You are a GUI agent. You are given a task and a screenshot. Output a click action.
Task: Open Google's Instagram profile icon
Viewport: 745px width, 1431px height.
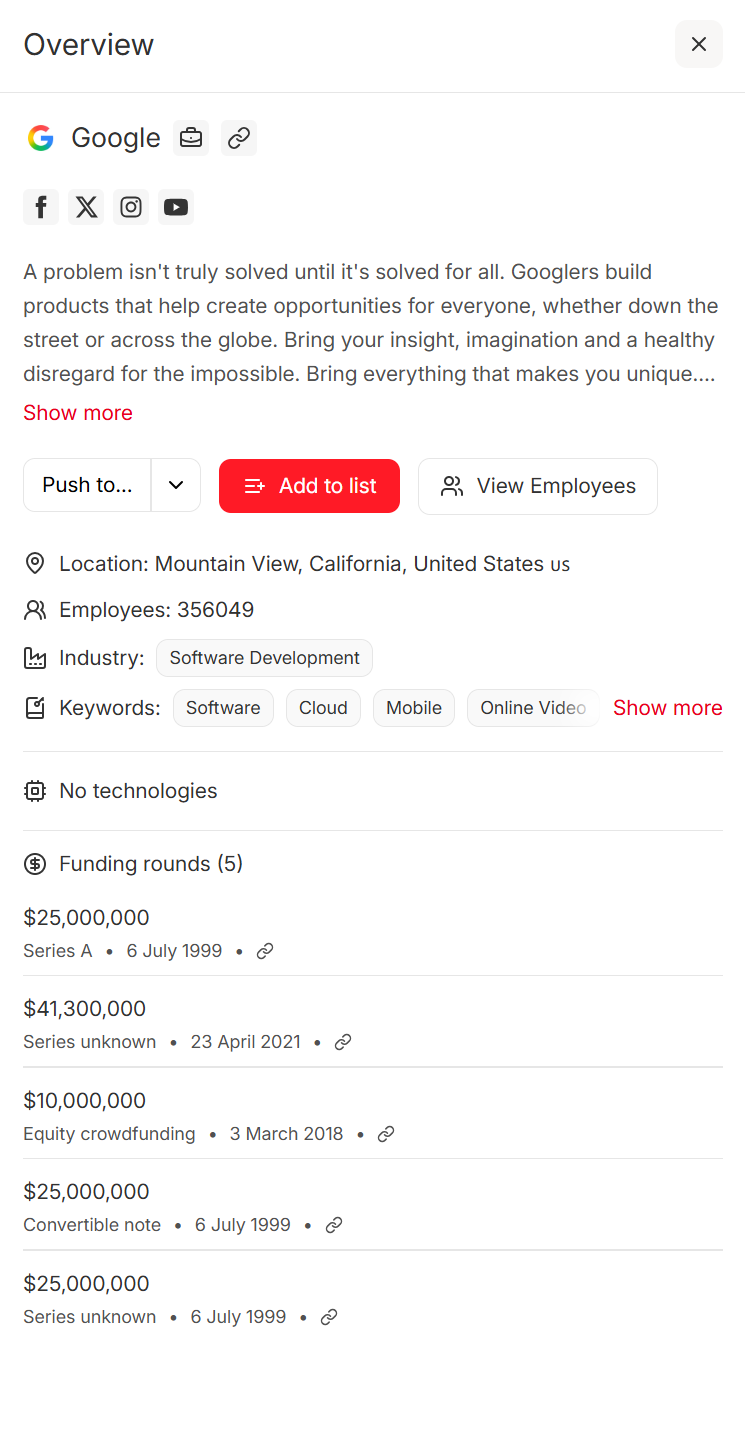(131, 207)
